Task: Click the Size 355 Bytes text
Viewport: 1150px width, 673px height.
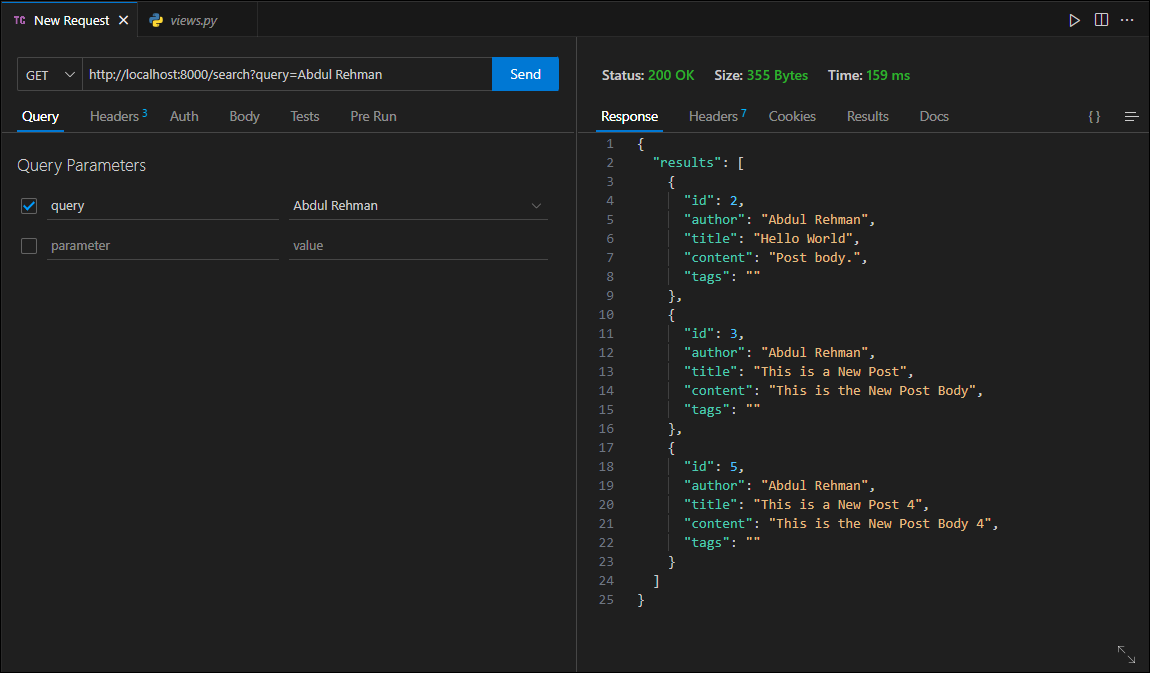Action: pos(761,76)
